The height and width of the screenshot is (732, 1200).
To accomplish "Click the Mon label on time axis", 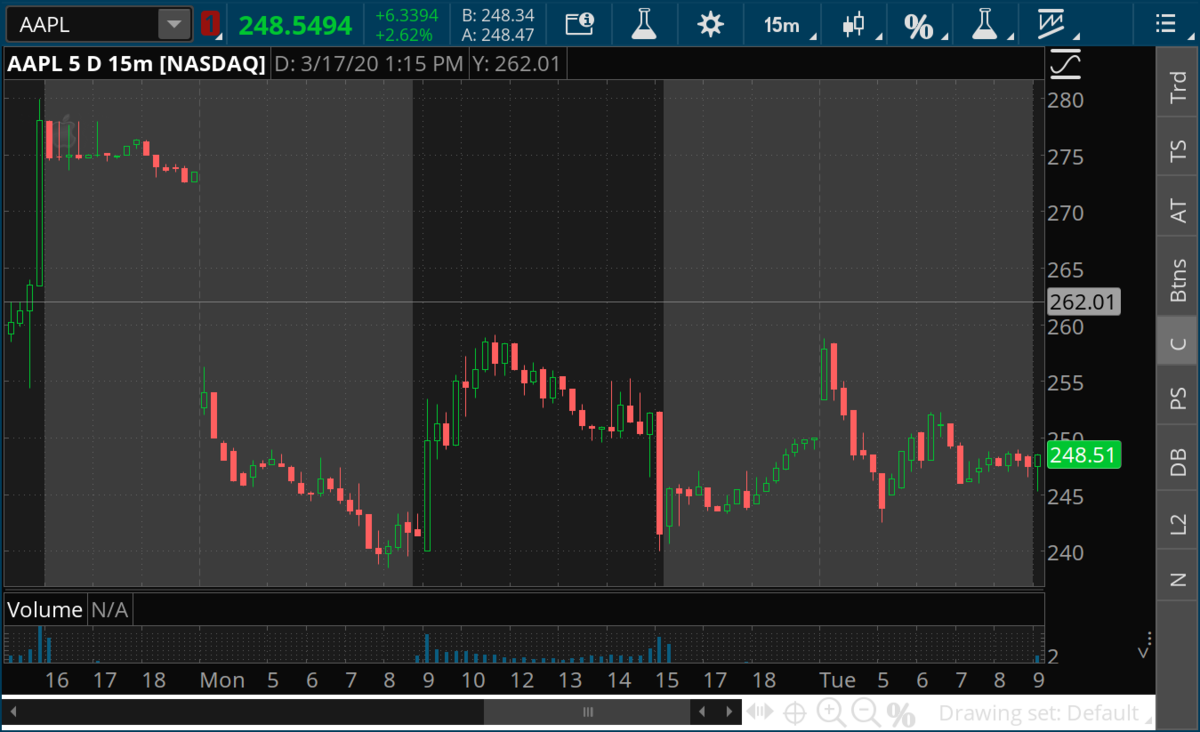I will pos(222,680).
